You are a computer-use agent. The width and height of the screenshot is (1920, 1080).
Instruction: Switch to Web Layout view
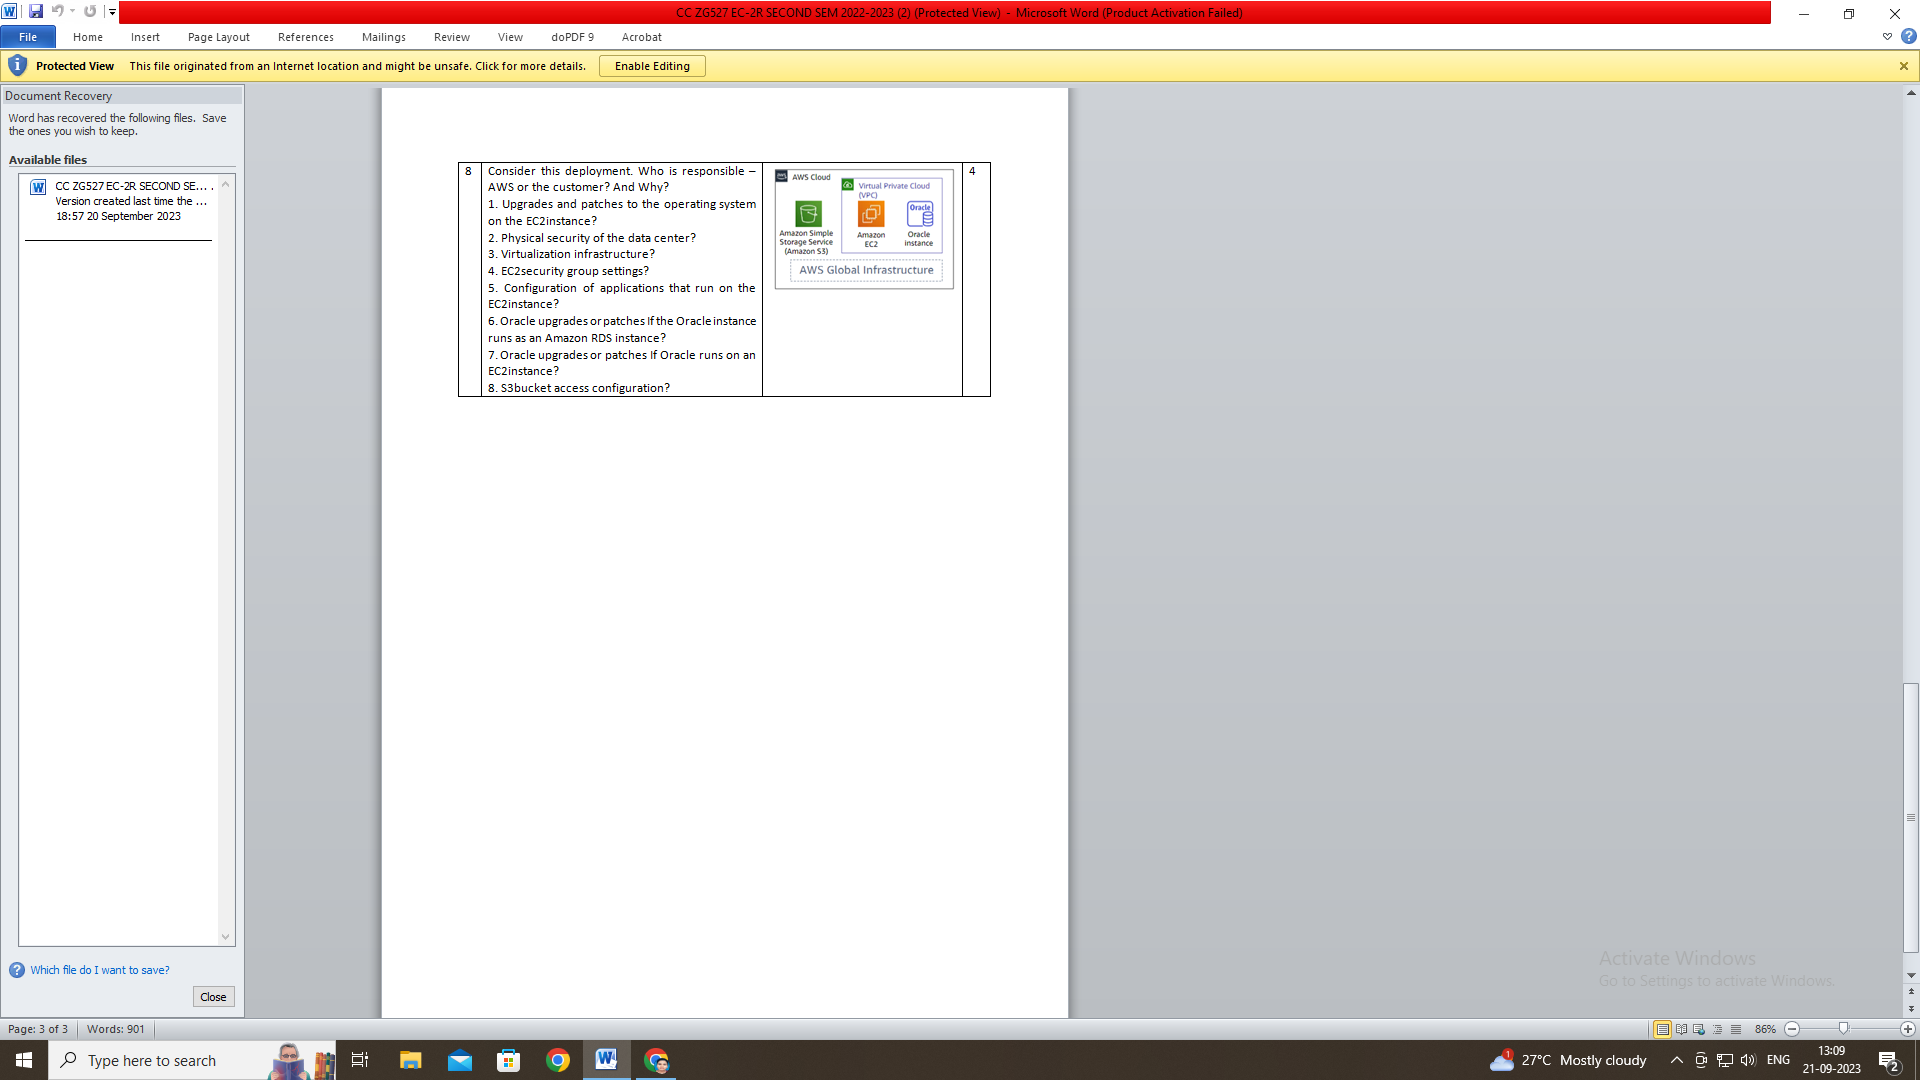click(x=1699, y=1029)
